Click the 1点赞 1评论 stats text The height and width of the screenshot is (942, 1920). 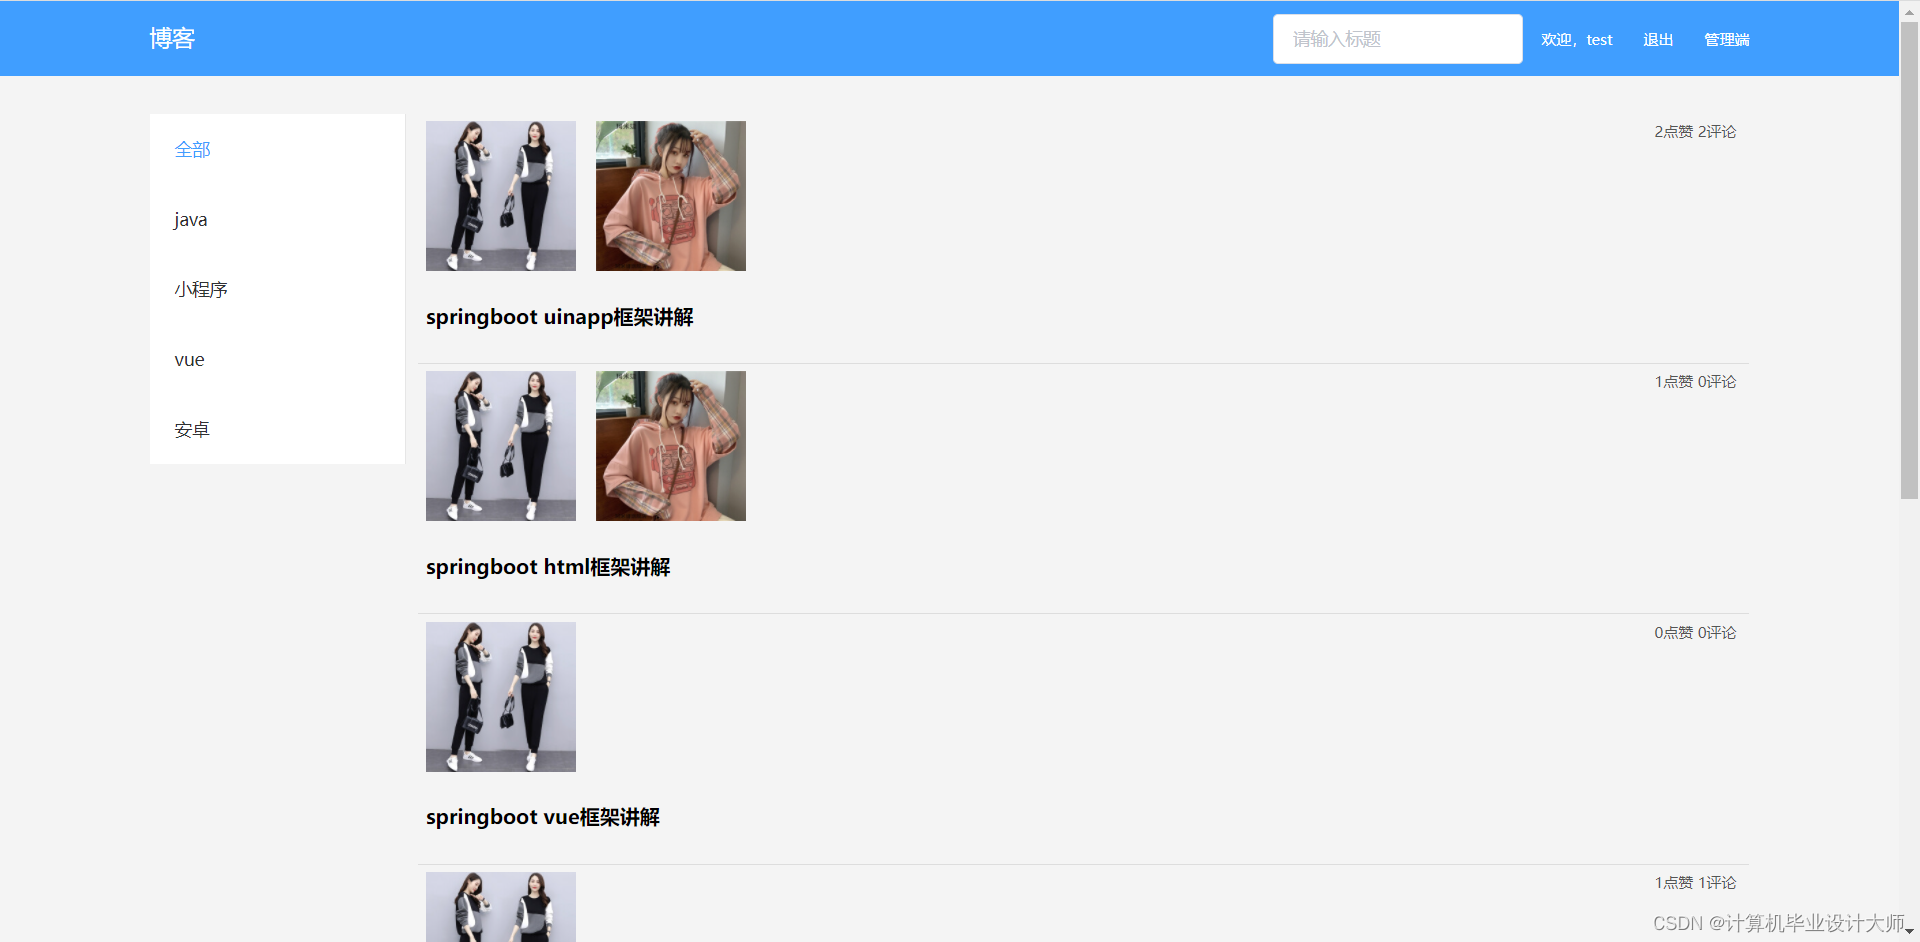[x=1695, y=883]
